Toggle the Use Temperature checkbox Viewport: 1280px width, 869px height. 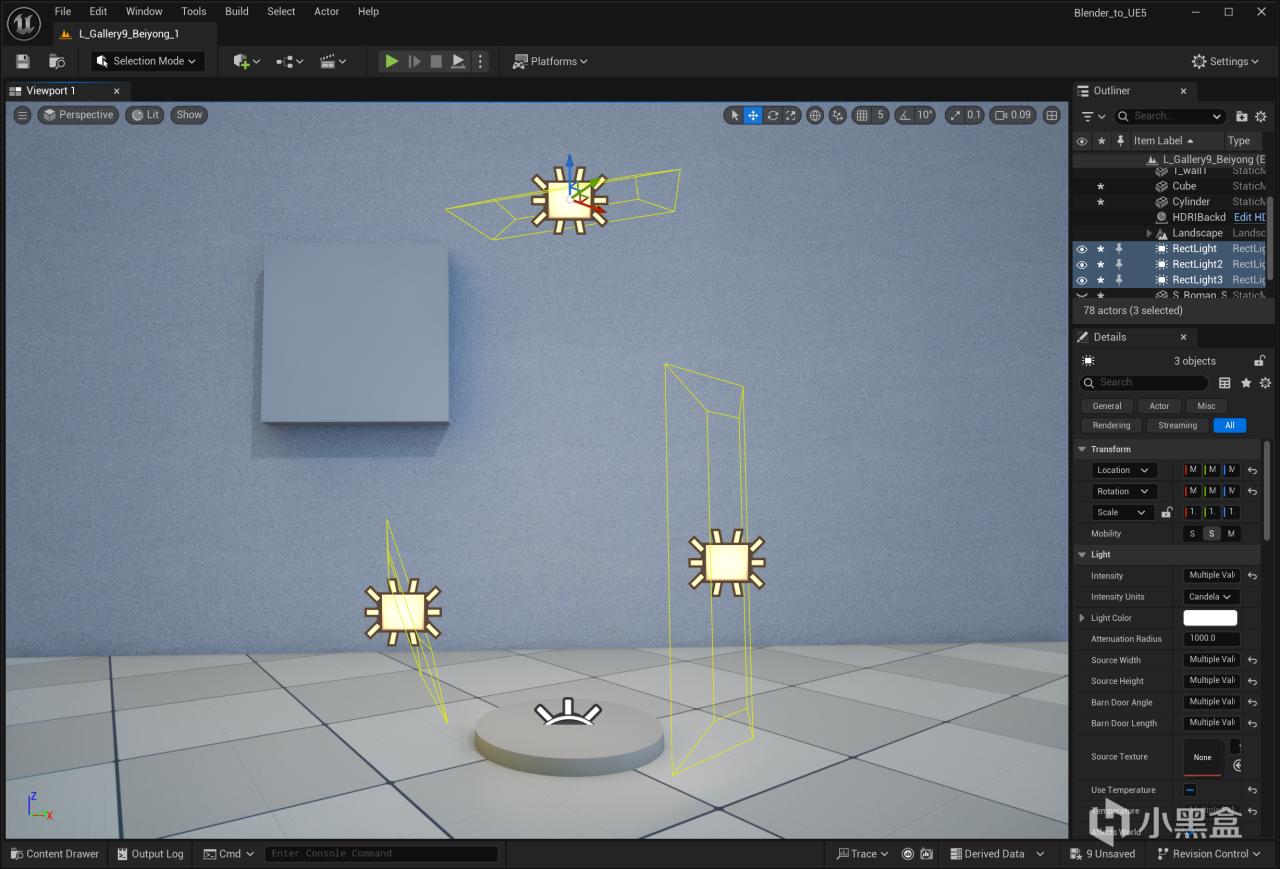1190,790
